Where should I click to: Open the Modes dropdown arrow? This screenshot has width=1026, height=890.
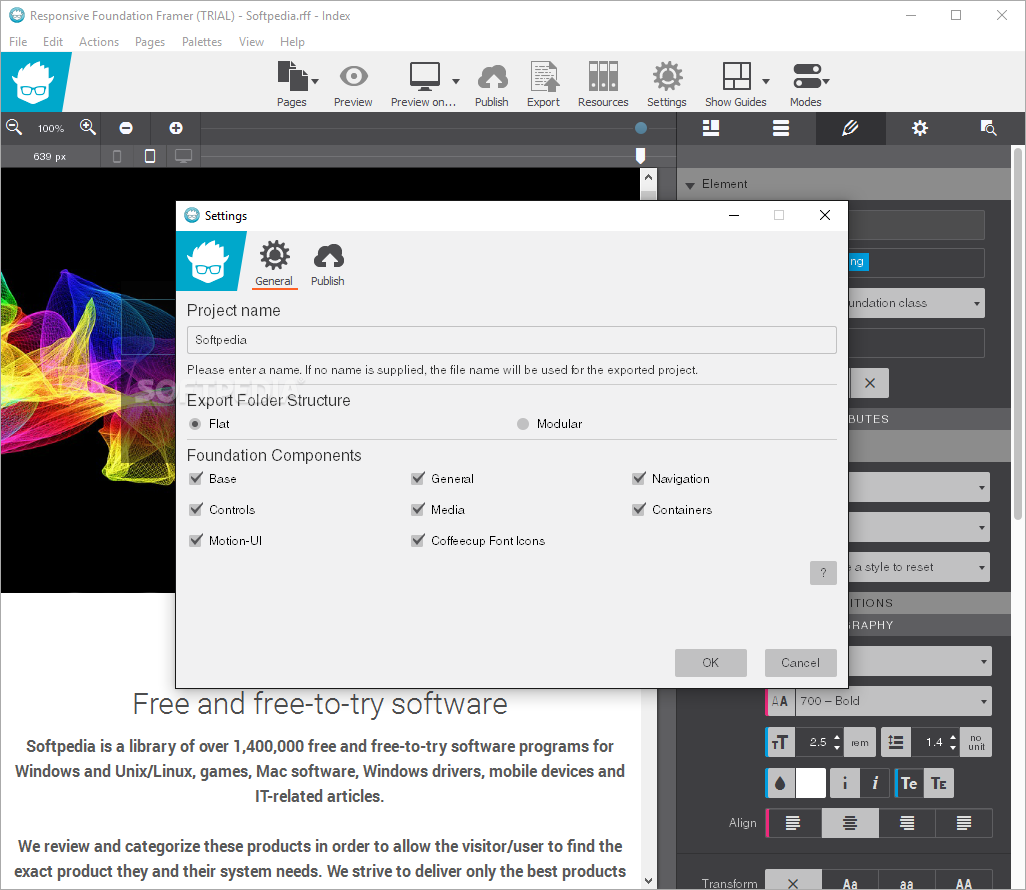[x=826, y=82]
